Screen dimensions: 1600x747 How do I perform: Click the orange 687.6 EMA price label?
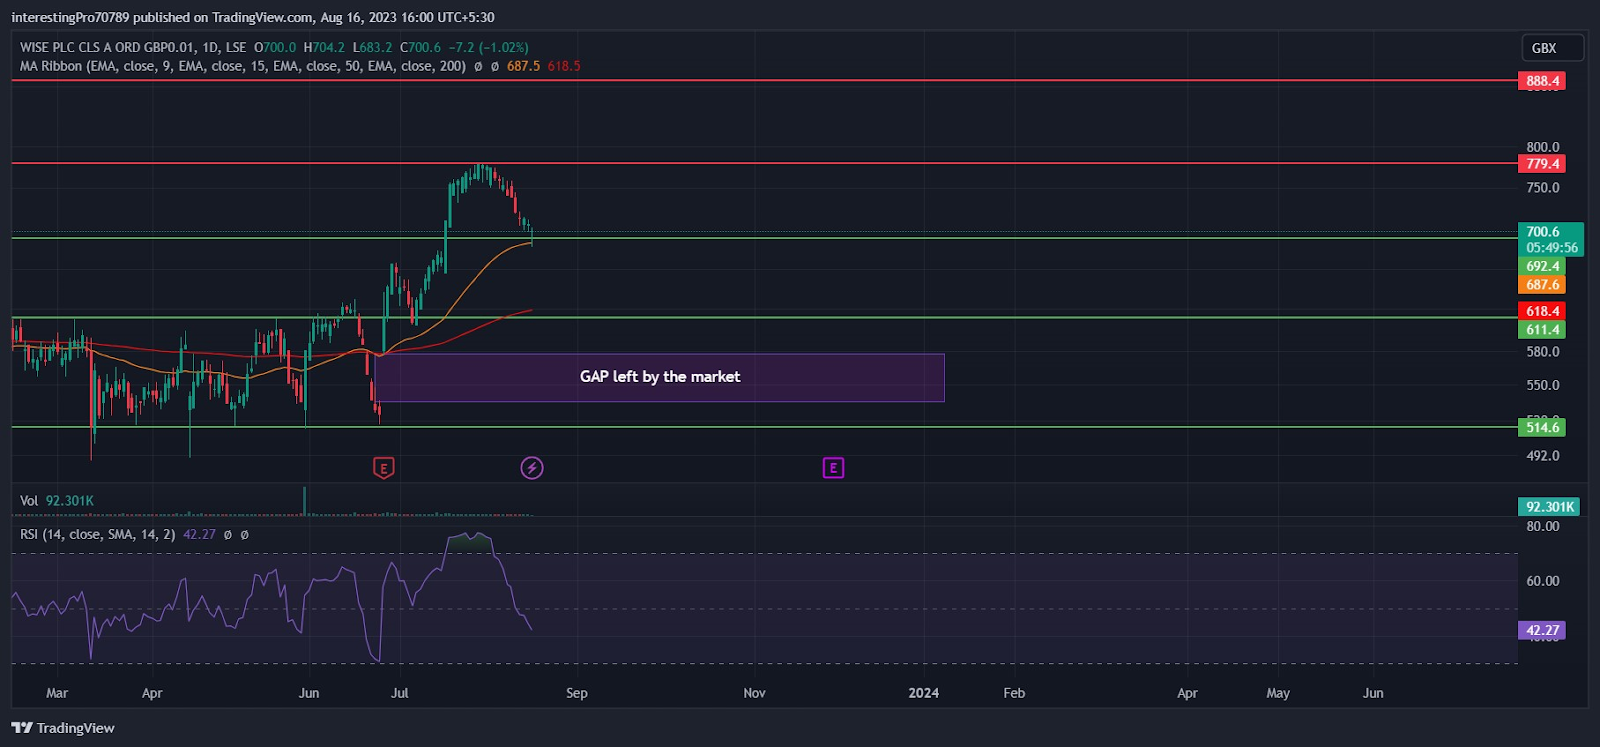[1542, 285]
